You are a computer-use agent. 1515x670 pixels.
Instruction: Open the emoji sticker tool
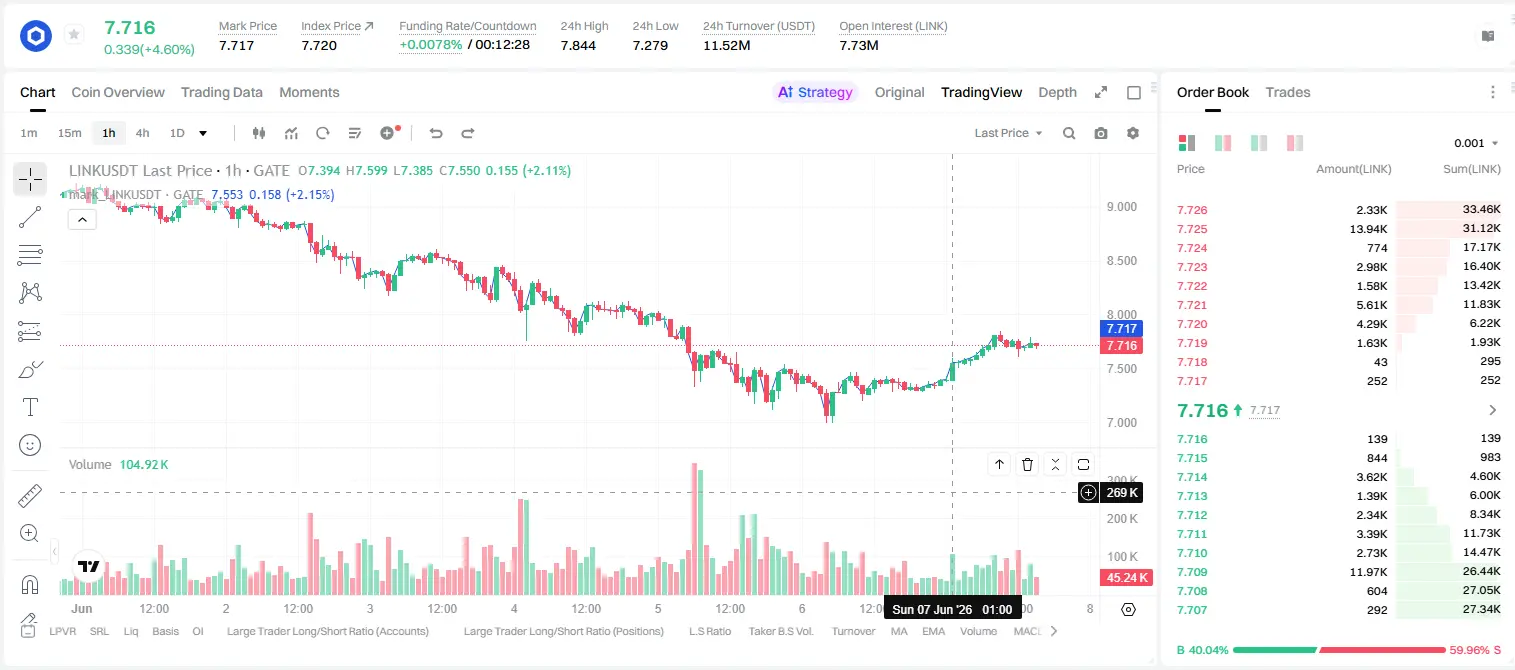30,445
